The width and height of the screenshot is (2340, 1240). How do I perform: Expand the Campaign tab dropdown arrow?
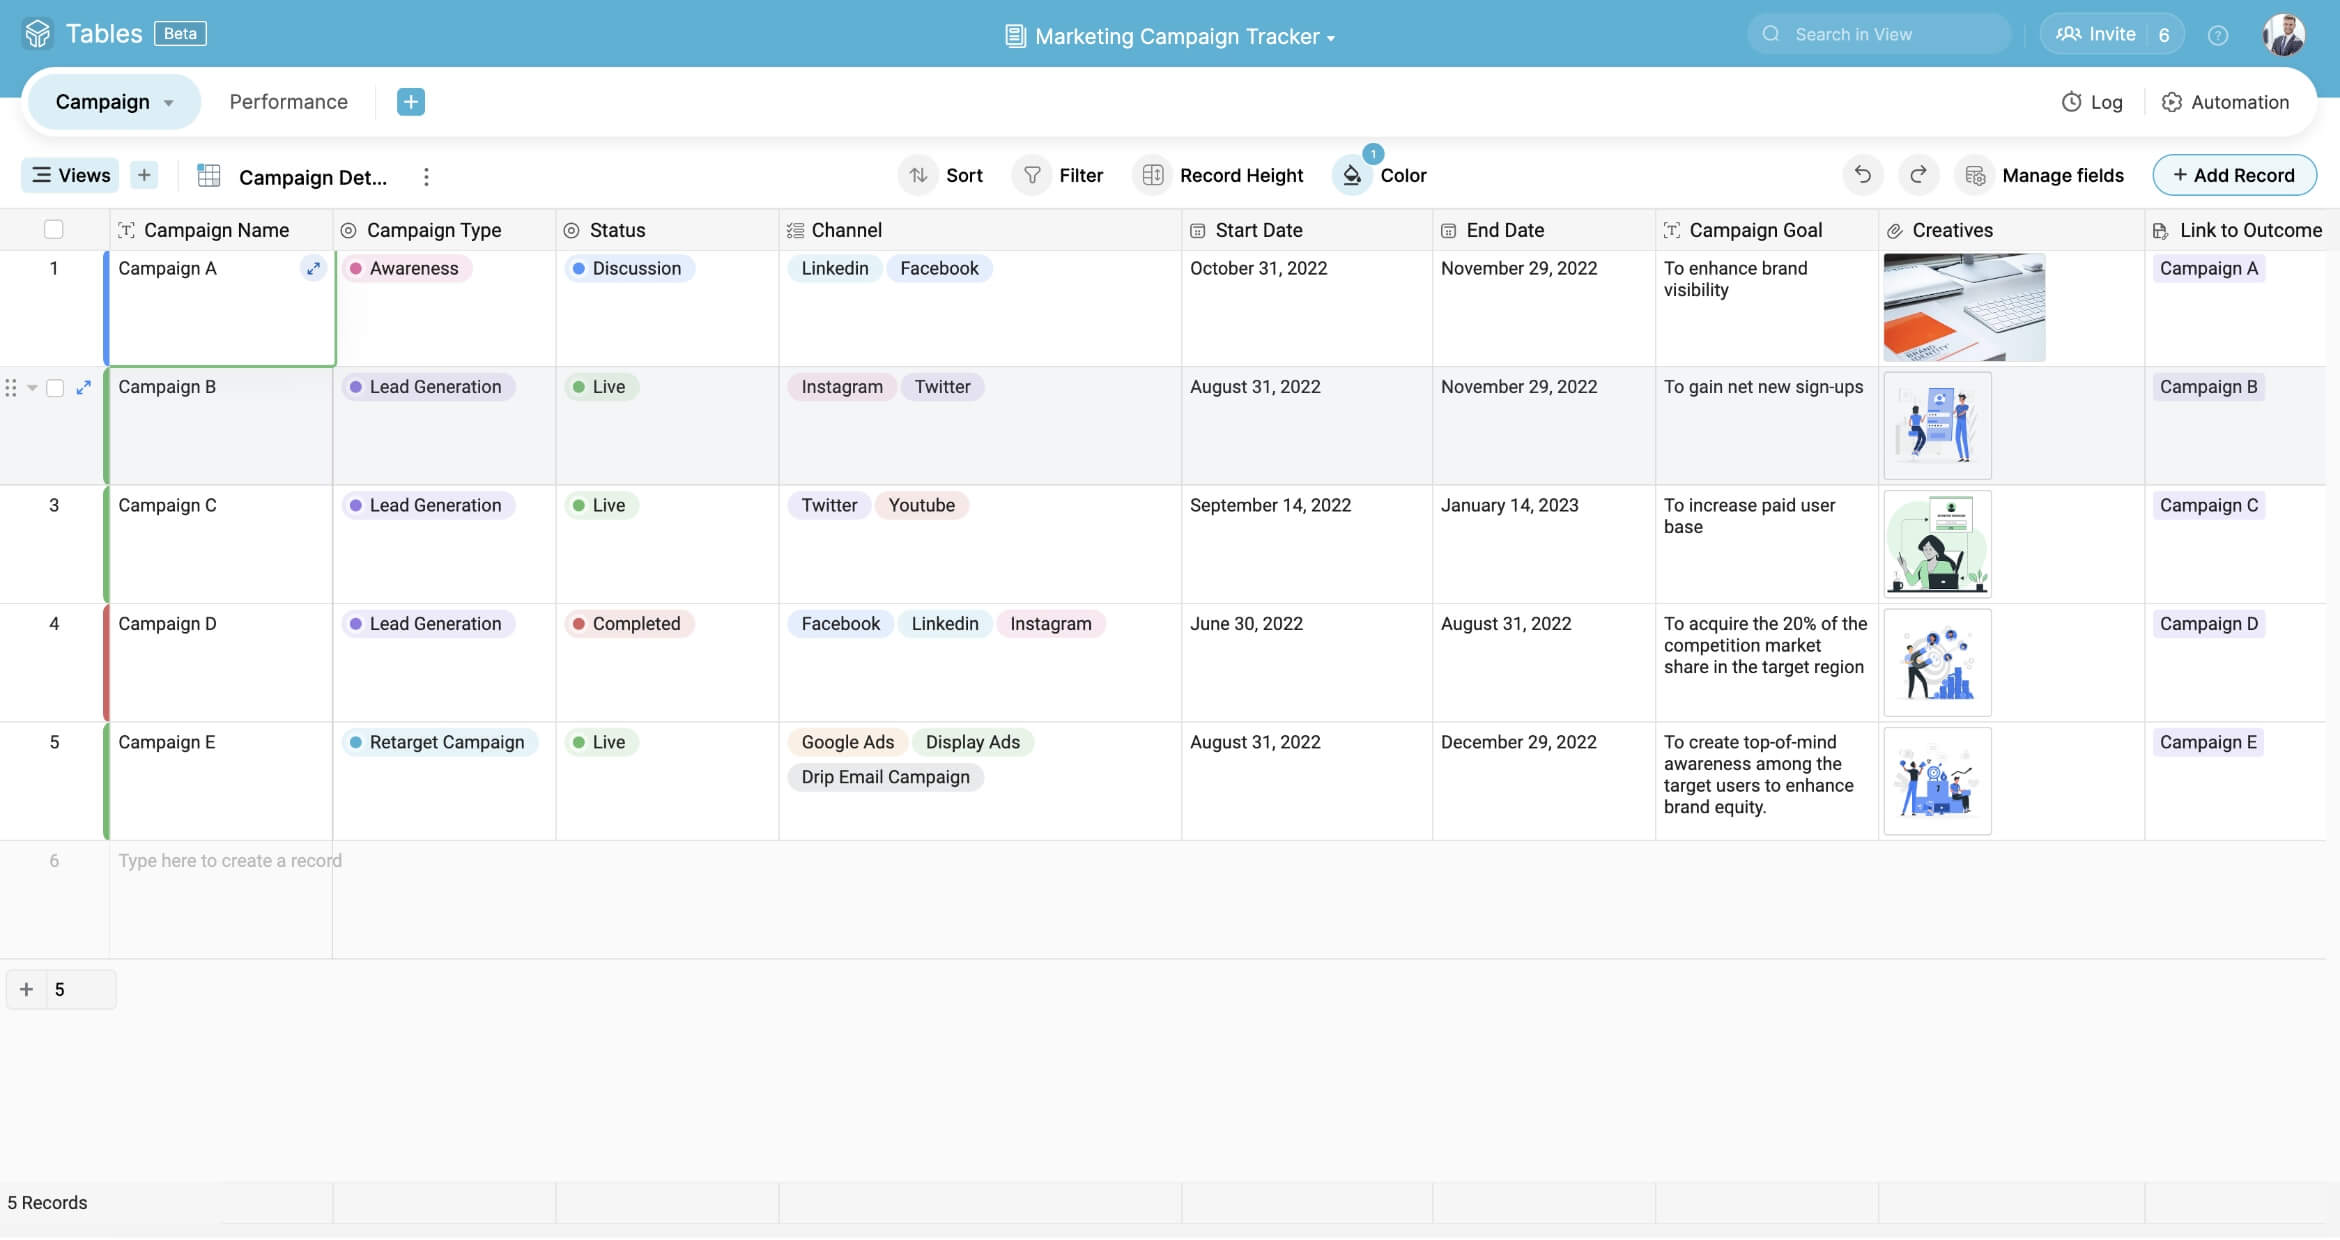[168, 102]
